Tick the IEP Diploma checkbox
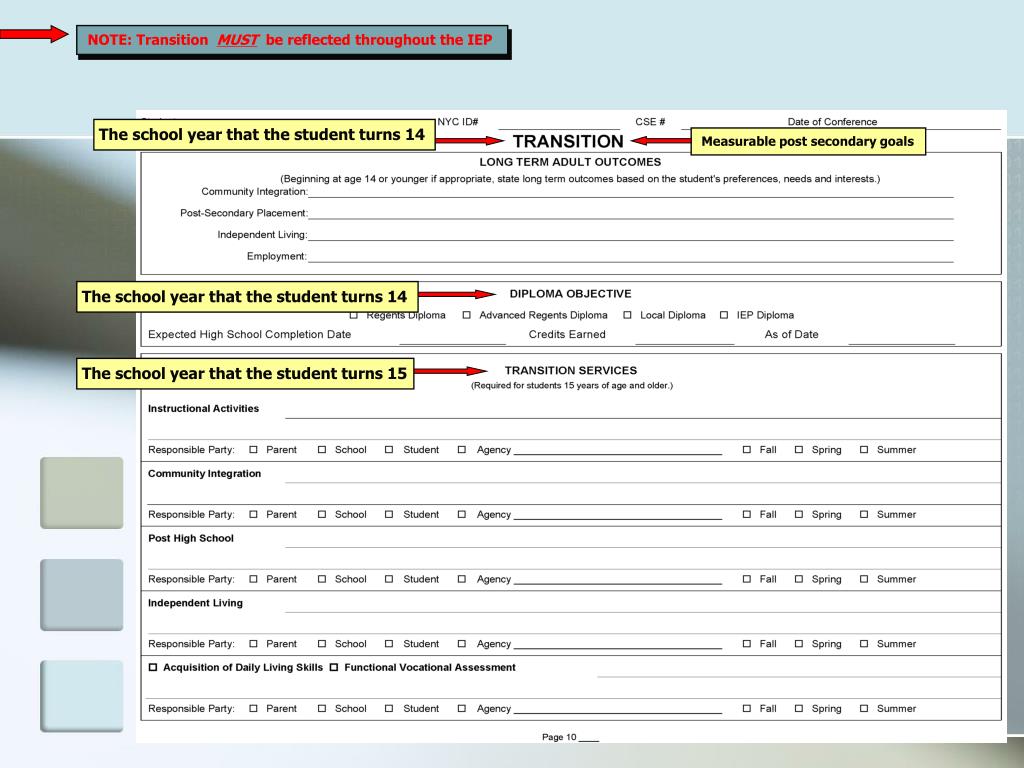Viewport: 1024px width, 768px height. tap(724, 315)
